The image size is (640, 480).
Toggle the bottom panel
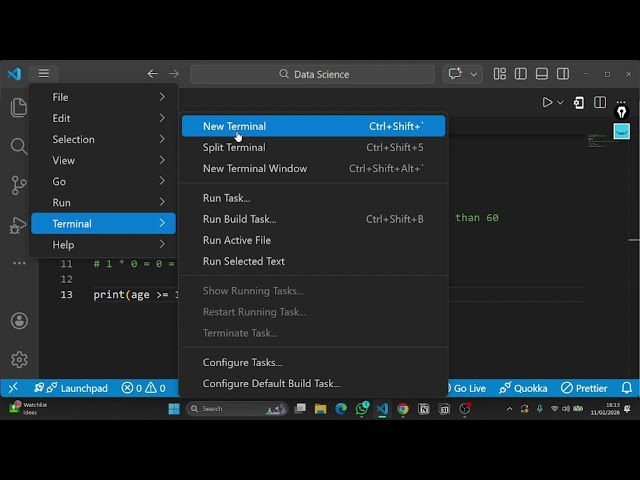coord(542,74)
